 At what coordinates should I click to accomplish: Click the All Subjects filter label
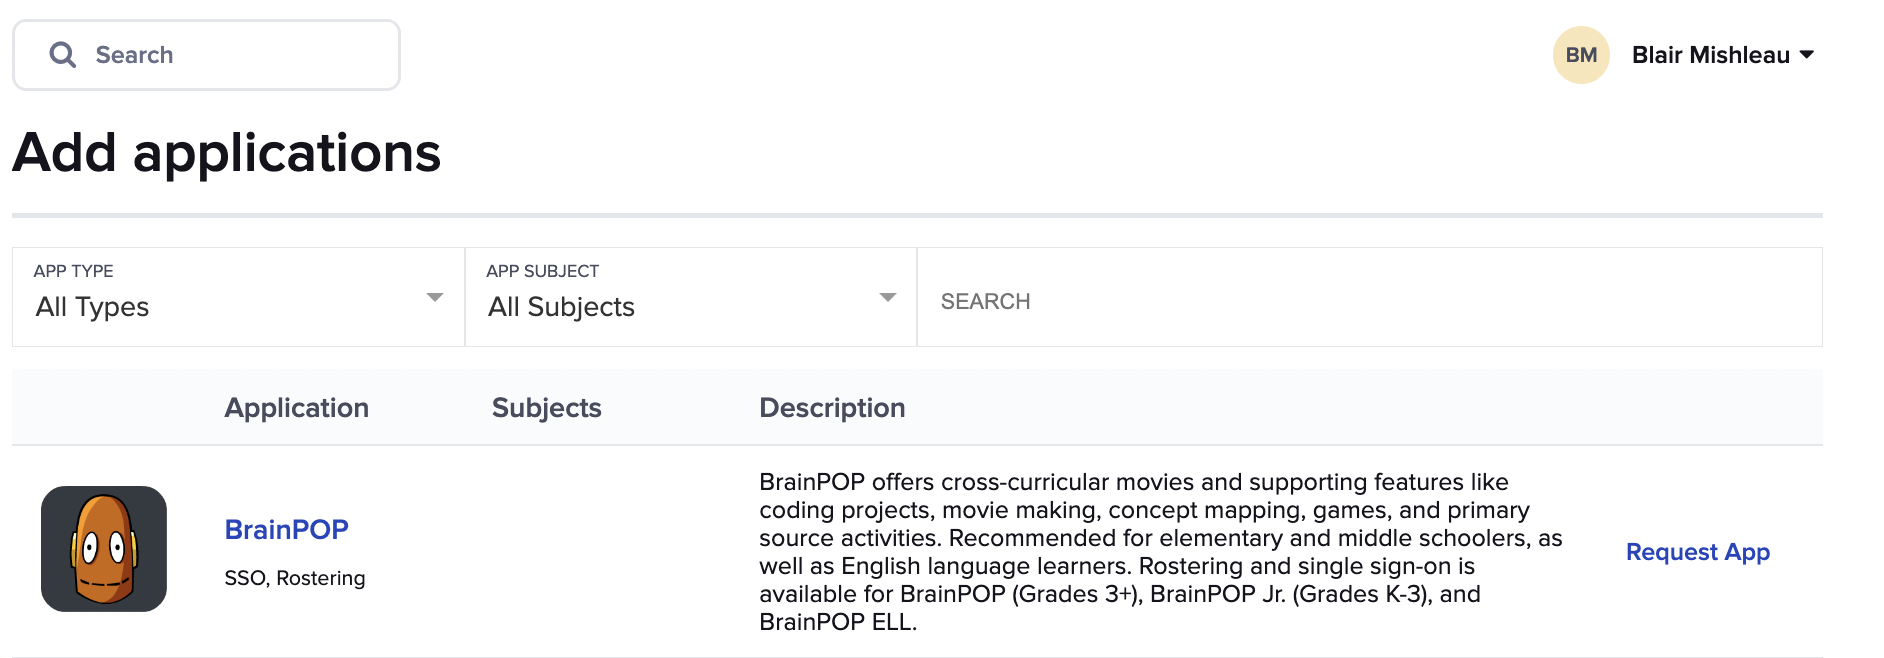[x=560, y=307]
